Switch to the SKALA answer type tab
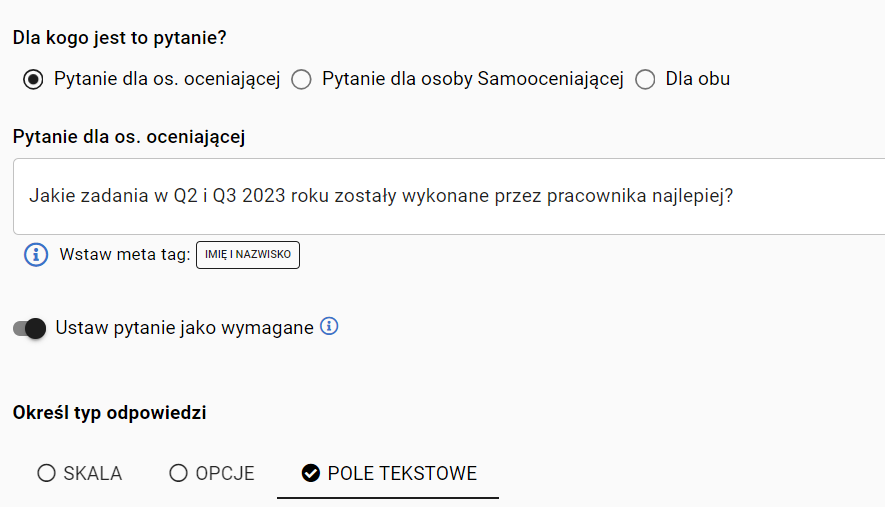 tap(80, 473)
